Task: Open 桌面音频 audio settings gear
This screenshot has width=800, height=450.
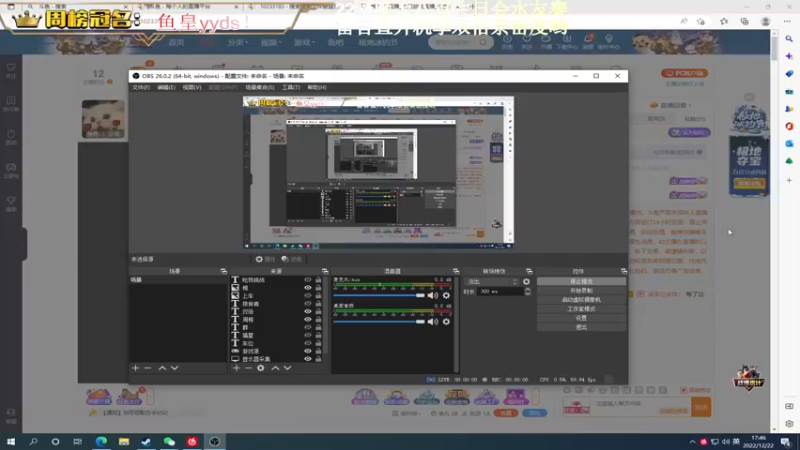Action: [446, 322]
